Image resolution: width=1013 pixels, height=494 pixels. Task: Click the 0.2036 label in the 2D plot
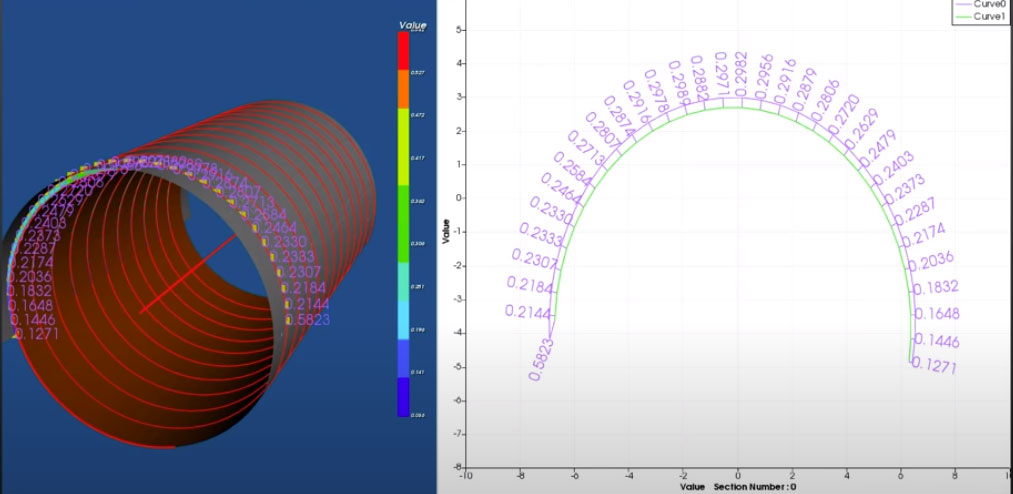pyautogui.click(x=934, y=261)
